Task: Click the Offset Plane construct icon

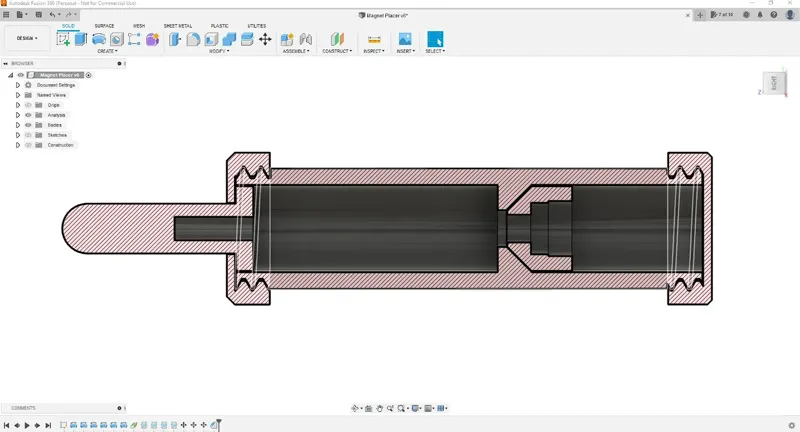Action: (337, 39)
